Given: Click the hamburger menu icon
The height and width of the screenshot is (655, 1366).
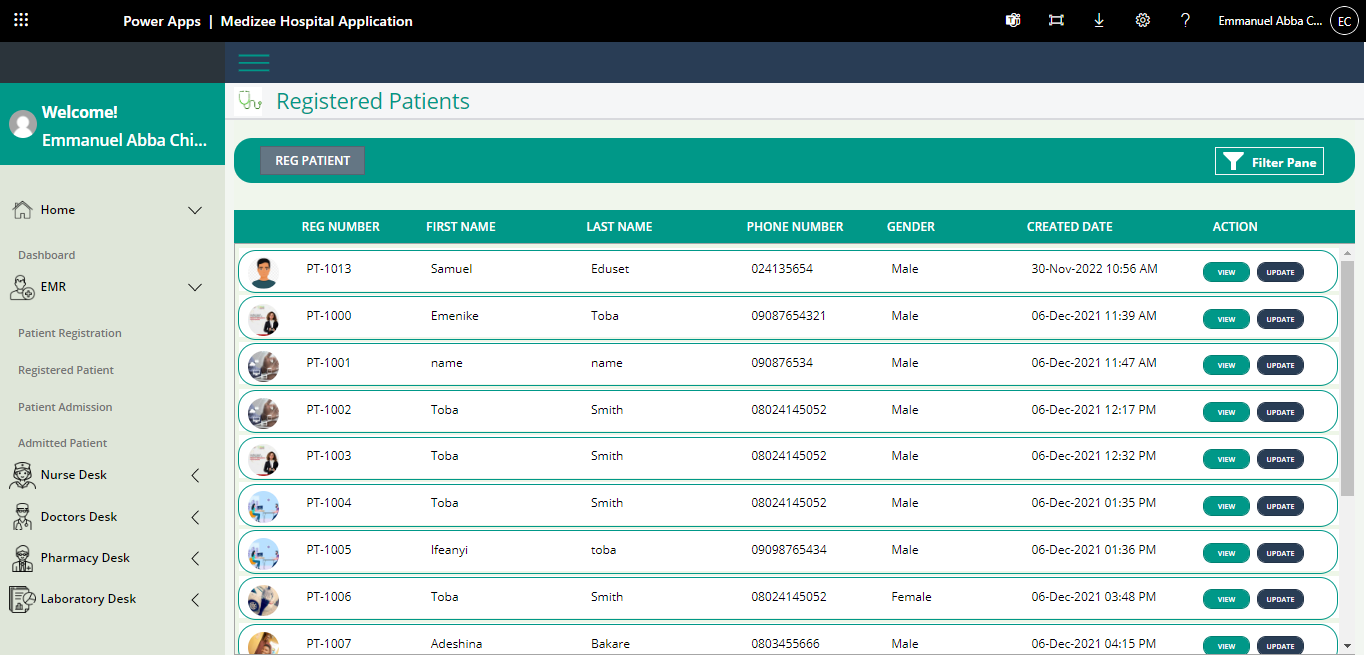Looking at the screenshot, I should click(x=254, y=62).
